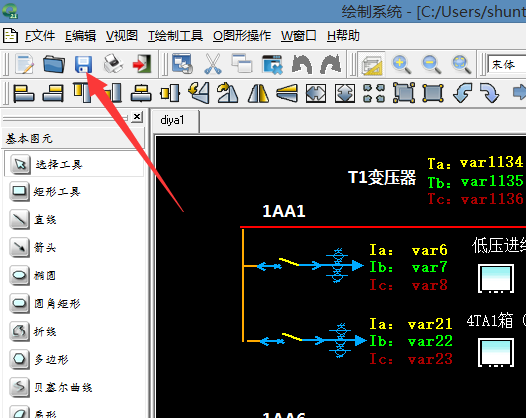Click the printer icon
The height and width of the screenshot is (418, 526).
coord(113,63)
